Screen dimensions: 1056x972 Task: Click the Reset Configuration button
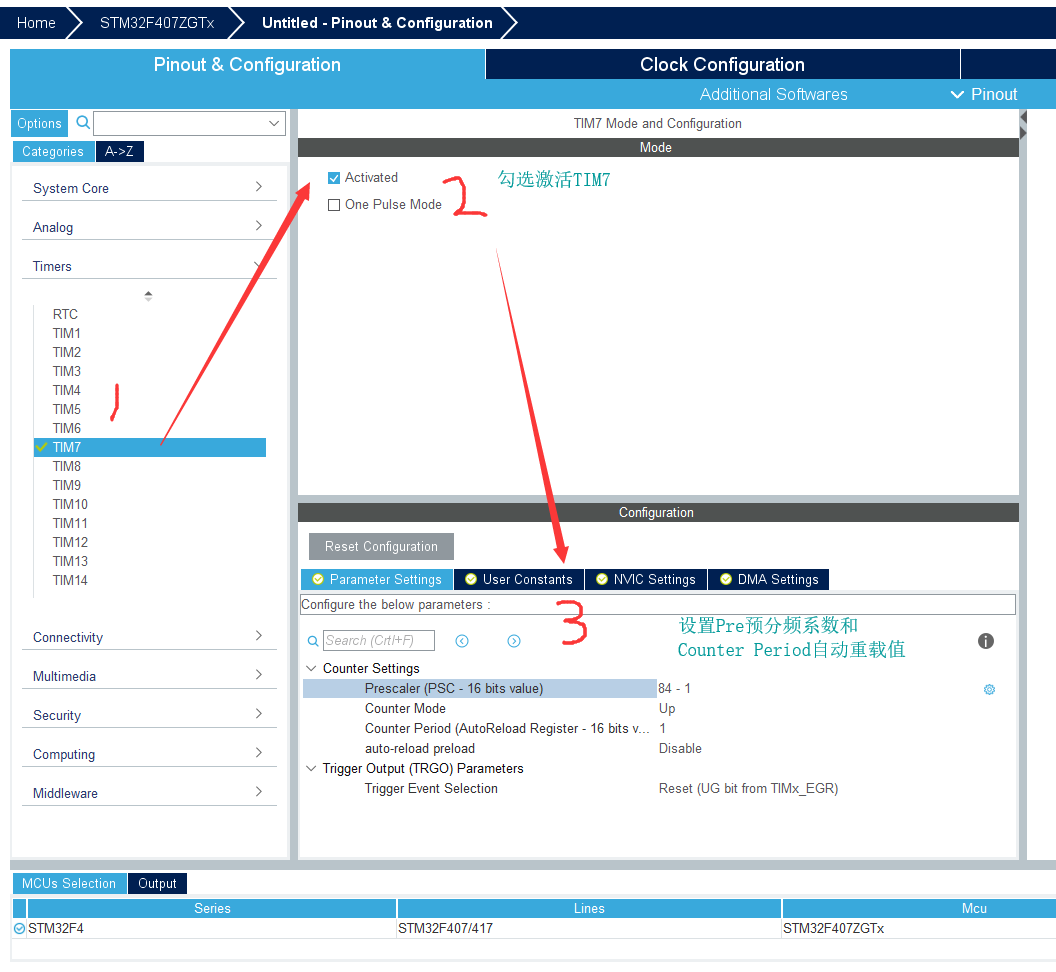click(381, 546)
